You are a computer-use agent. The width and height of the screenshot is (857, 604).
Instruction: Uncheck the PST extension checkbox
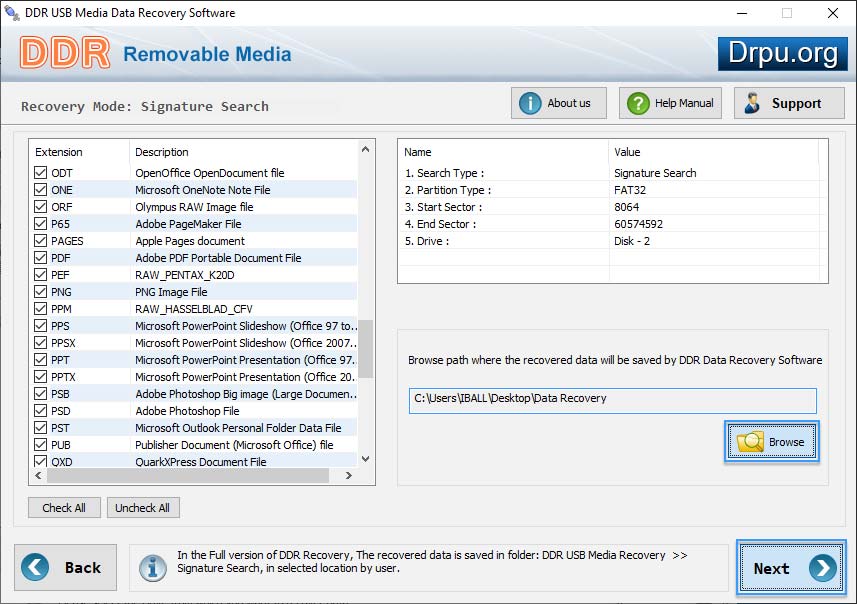pyautogui.click(x=40, y=427)
